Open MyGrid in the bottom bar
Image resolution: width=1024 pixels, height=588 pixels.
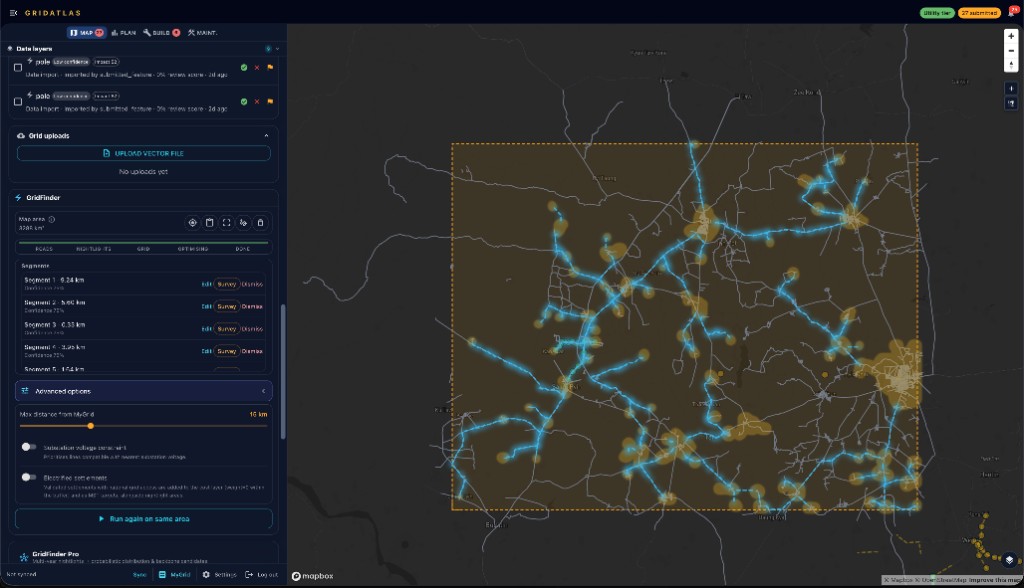[174, 575]
